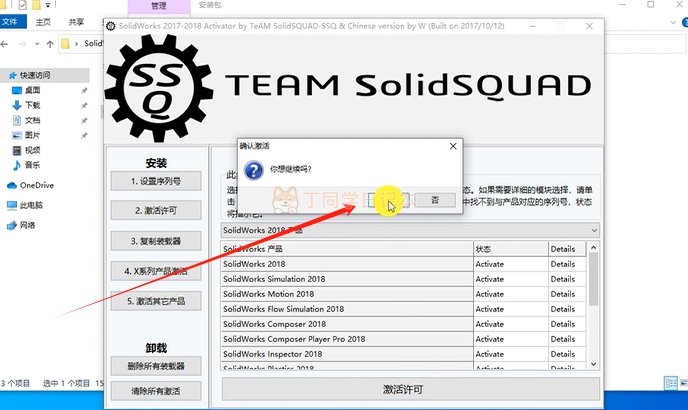Open 桌面 folder in Explorer sidebar
688x410 pixels.
[32, 90]
